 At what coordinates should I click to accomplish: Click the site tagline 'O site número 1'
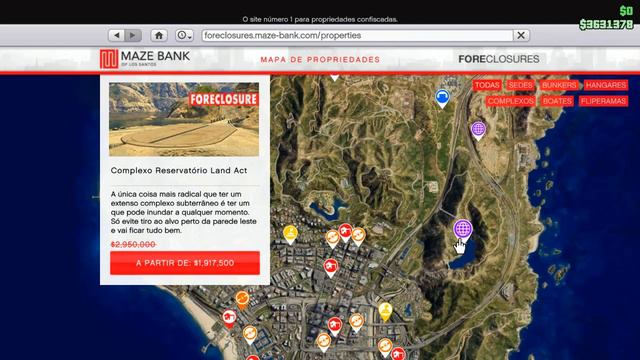(x=320, y=19)
